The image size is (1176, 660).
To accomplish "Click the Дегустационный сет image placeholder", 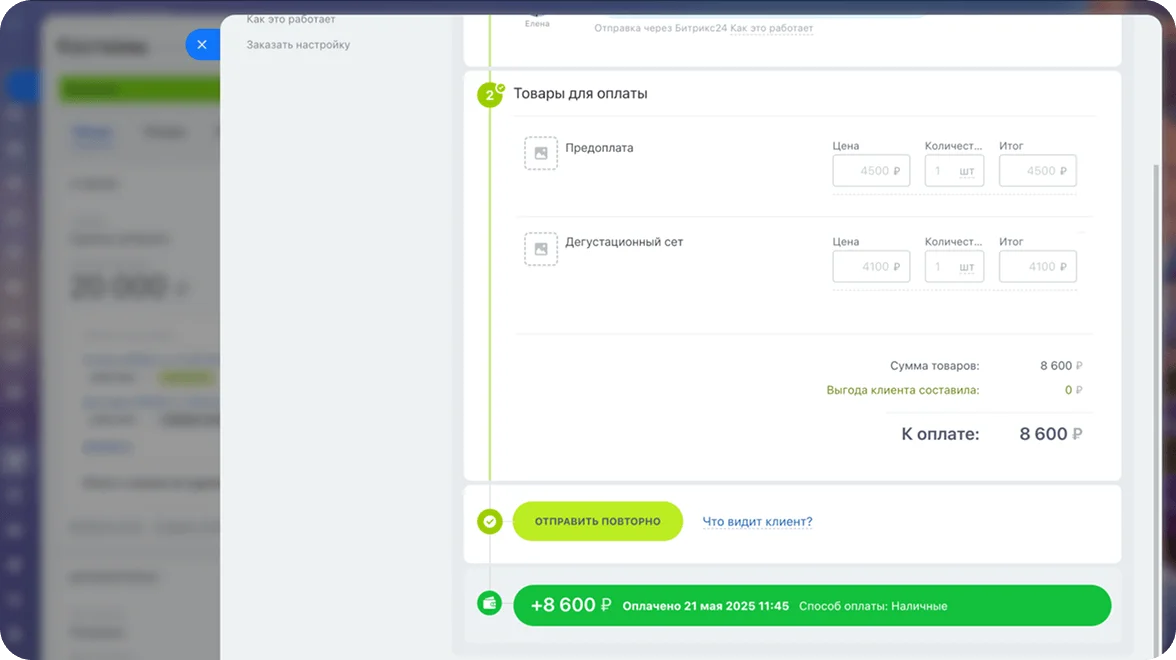I will coord(541,249).
